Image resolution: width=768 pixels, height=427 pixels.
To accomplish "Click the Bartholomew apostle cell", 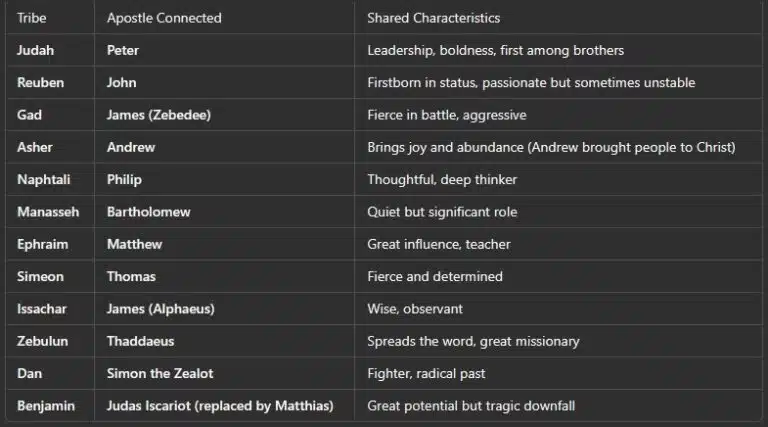I will [x=148, y=212].
